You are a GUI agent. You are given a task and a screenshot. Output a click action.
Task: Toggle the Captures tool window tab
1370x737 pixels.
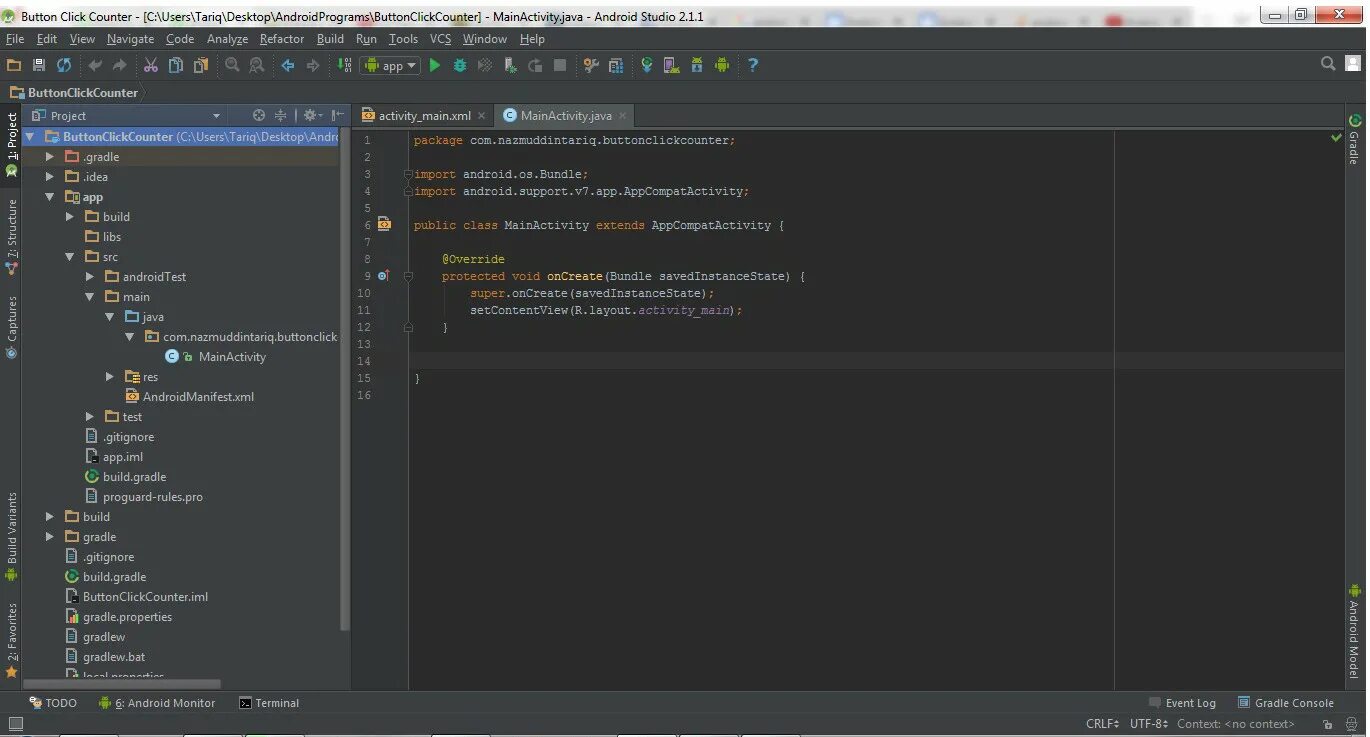[x=12, y=326]
